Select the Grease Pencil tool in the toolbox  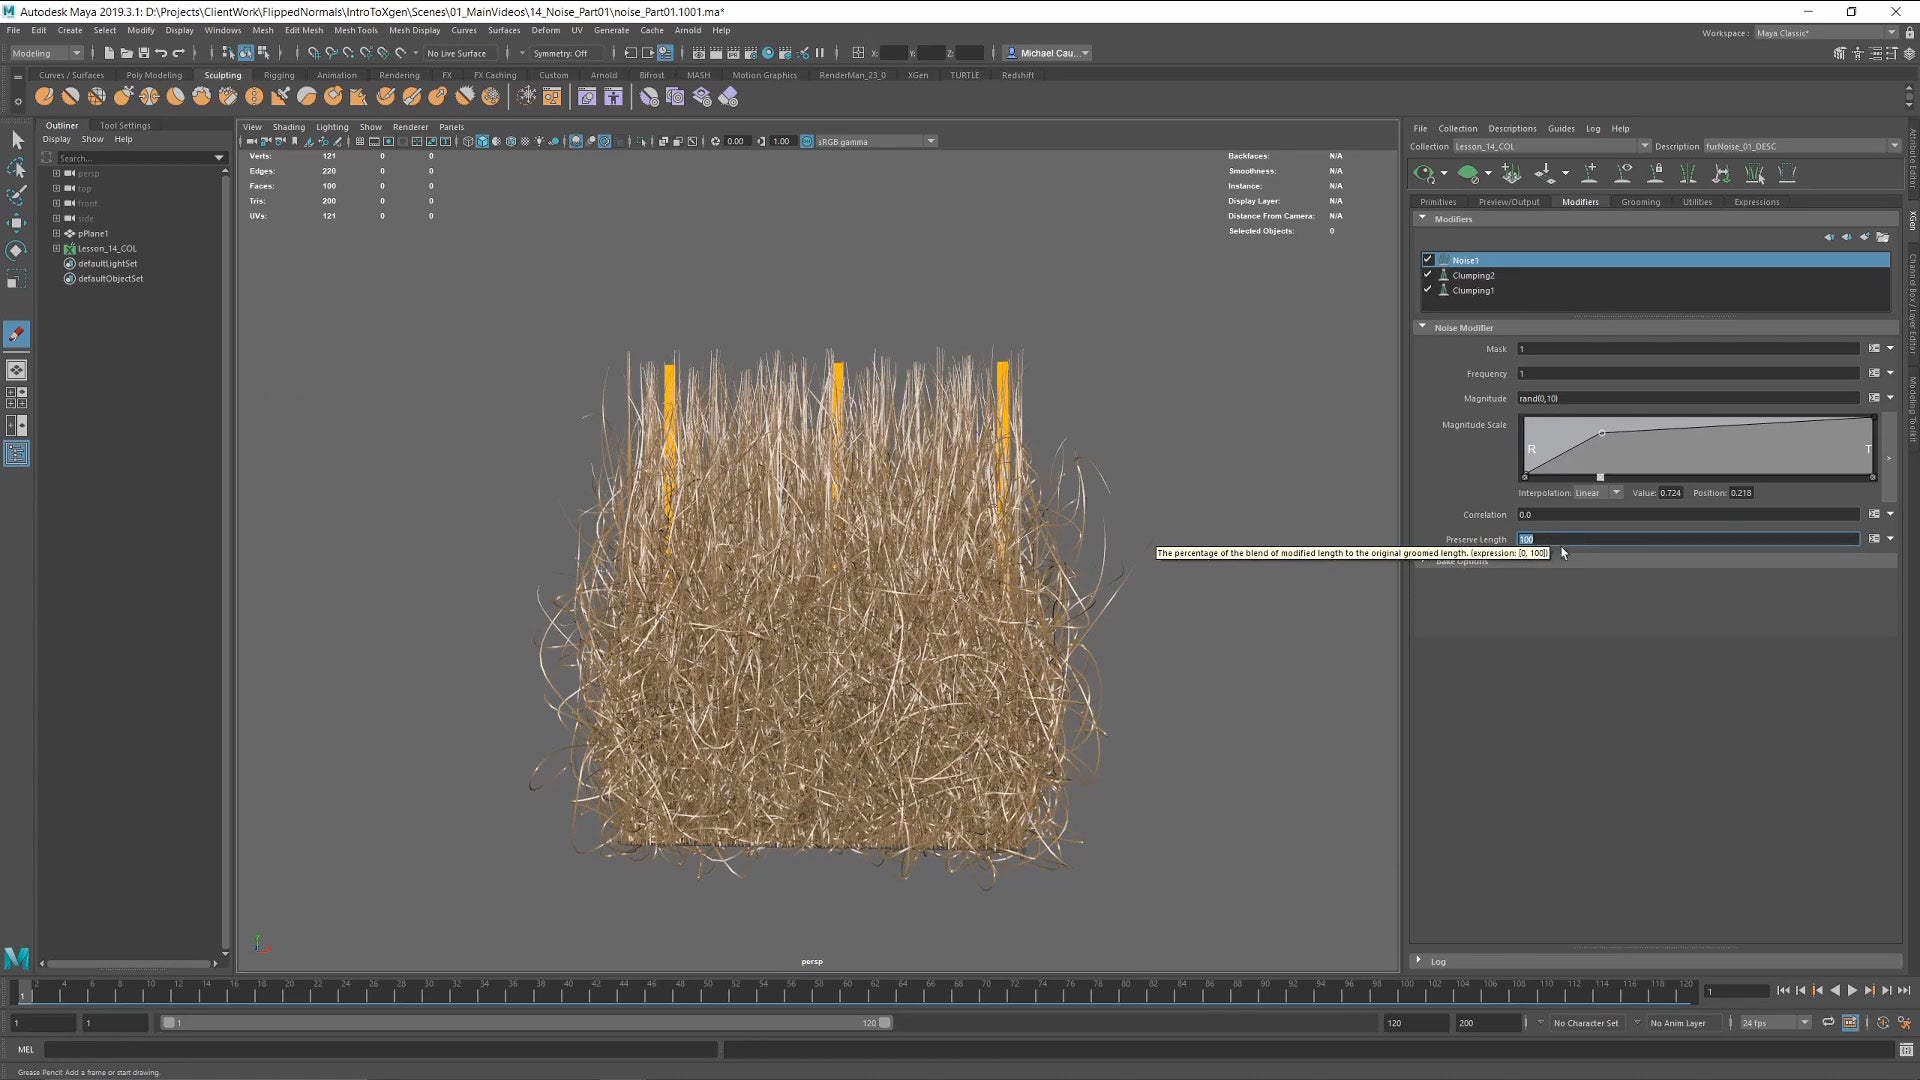point(17,334)
